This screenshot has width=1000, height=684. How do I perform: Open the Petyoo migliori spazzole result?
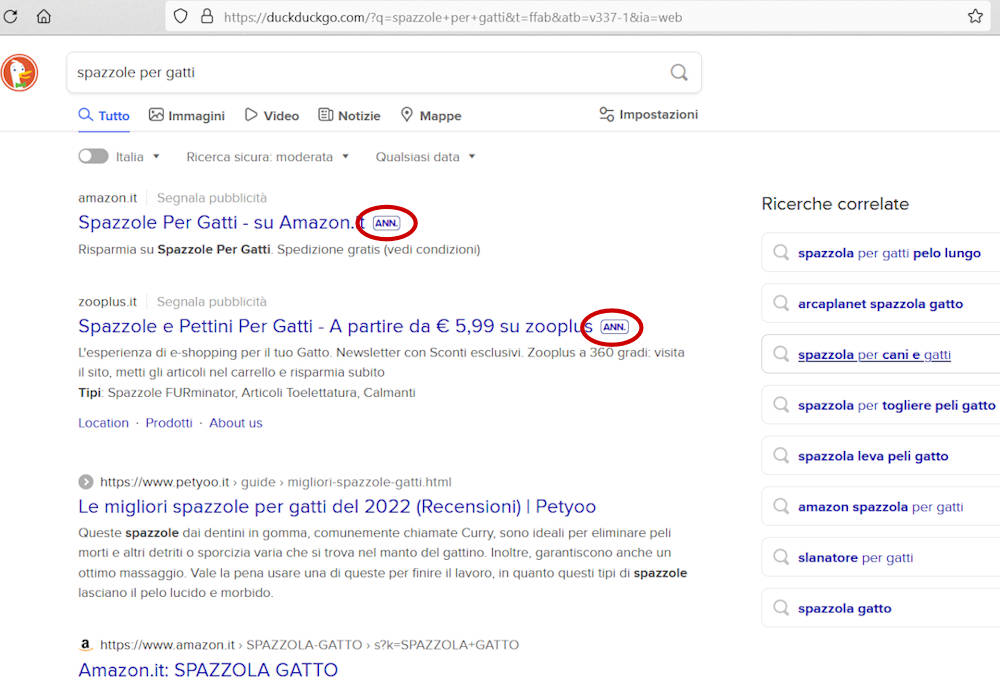(x=337, y=506)
